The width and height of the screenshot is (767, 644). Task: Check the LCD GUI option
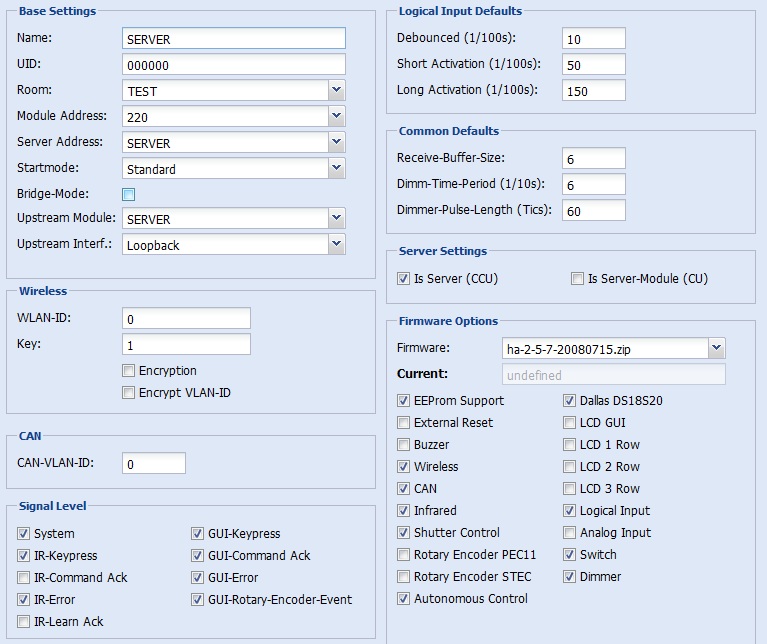[569, 422]
